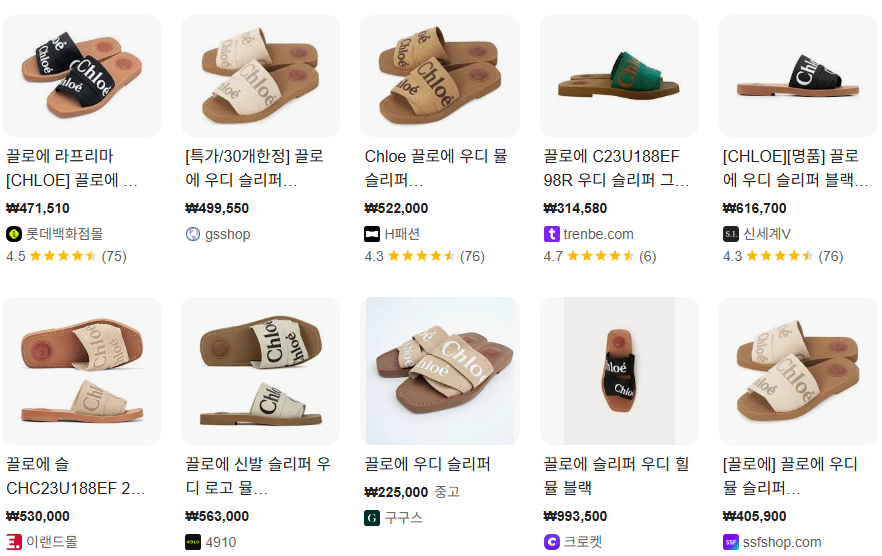This screenshot has width=882, height=556.
Task: Click the trenbe.com purple seller icon
Action: (551, 234)
